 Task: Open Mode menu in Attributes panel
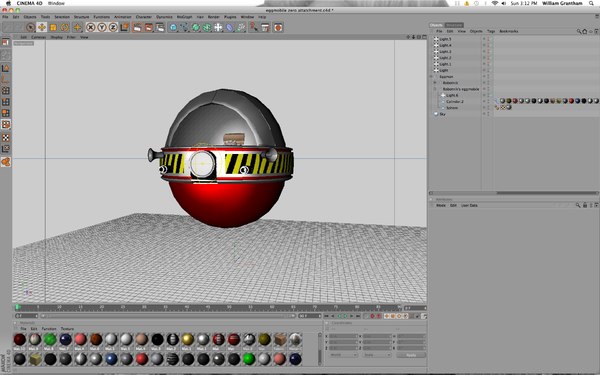441,205
